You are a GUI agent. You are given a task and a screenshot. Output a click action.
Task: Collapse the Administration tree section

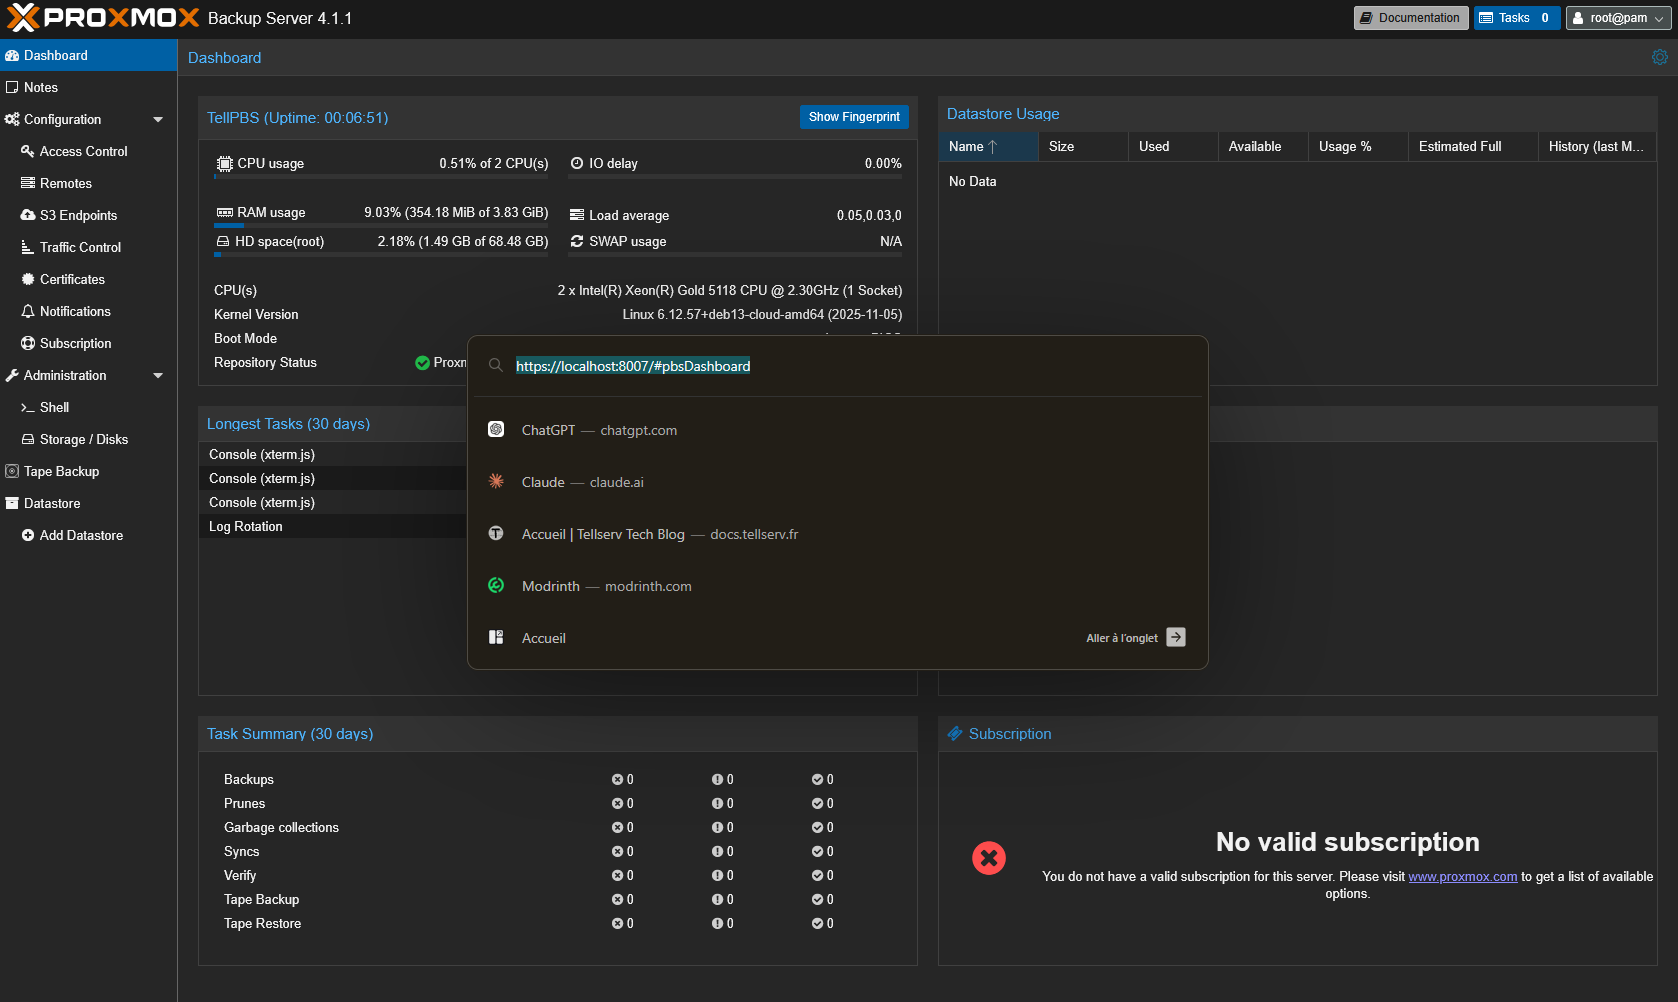pos(158,376)
